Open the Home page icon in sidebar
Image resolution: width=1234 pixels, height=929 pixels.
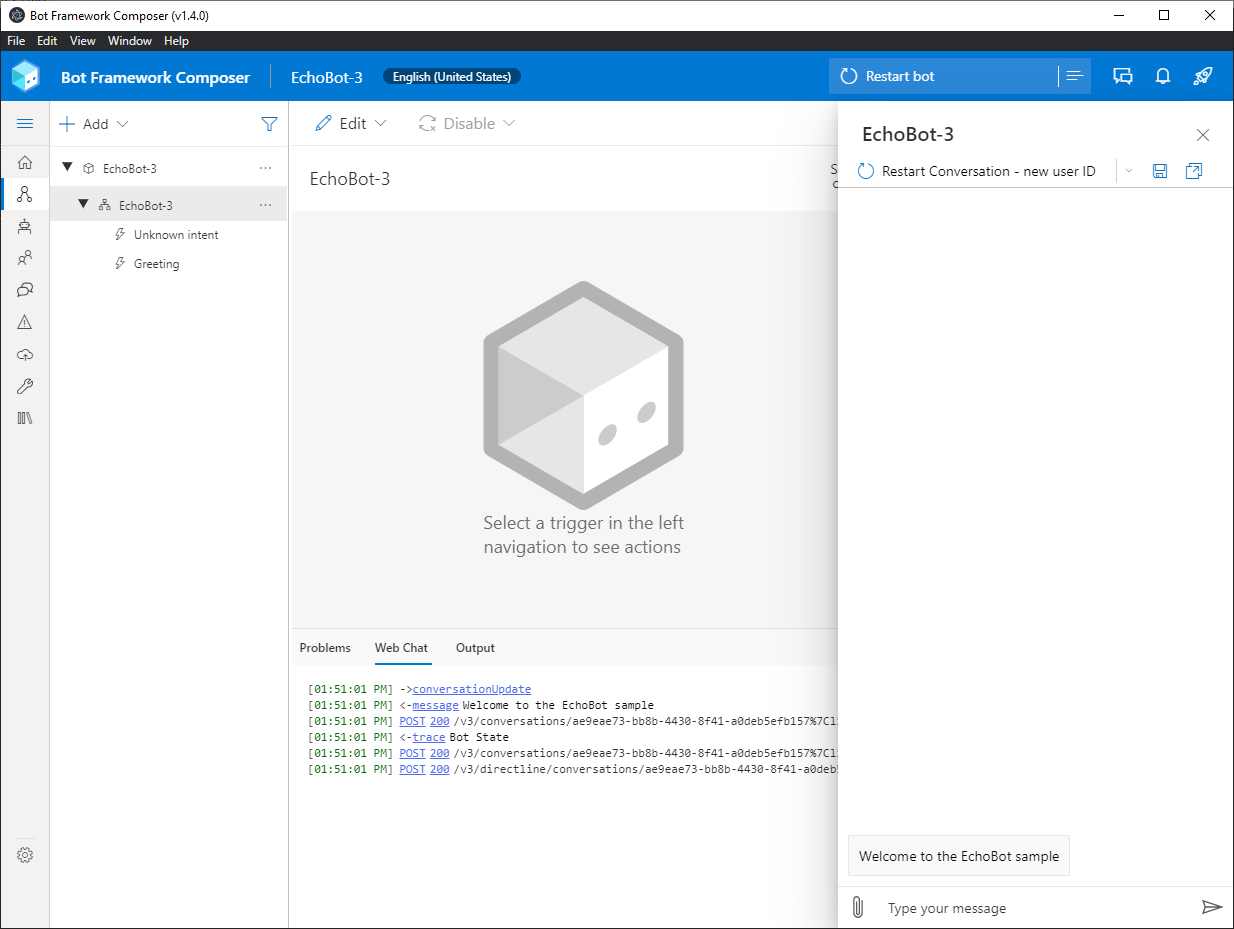pyautogui.click(x=25, y=163)
